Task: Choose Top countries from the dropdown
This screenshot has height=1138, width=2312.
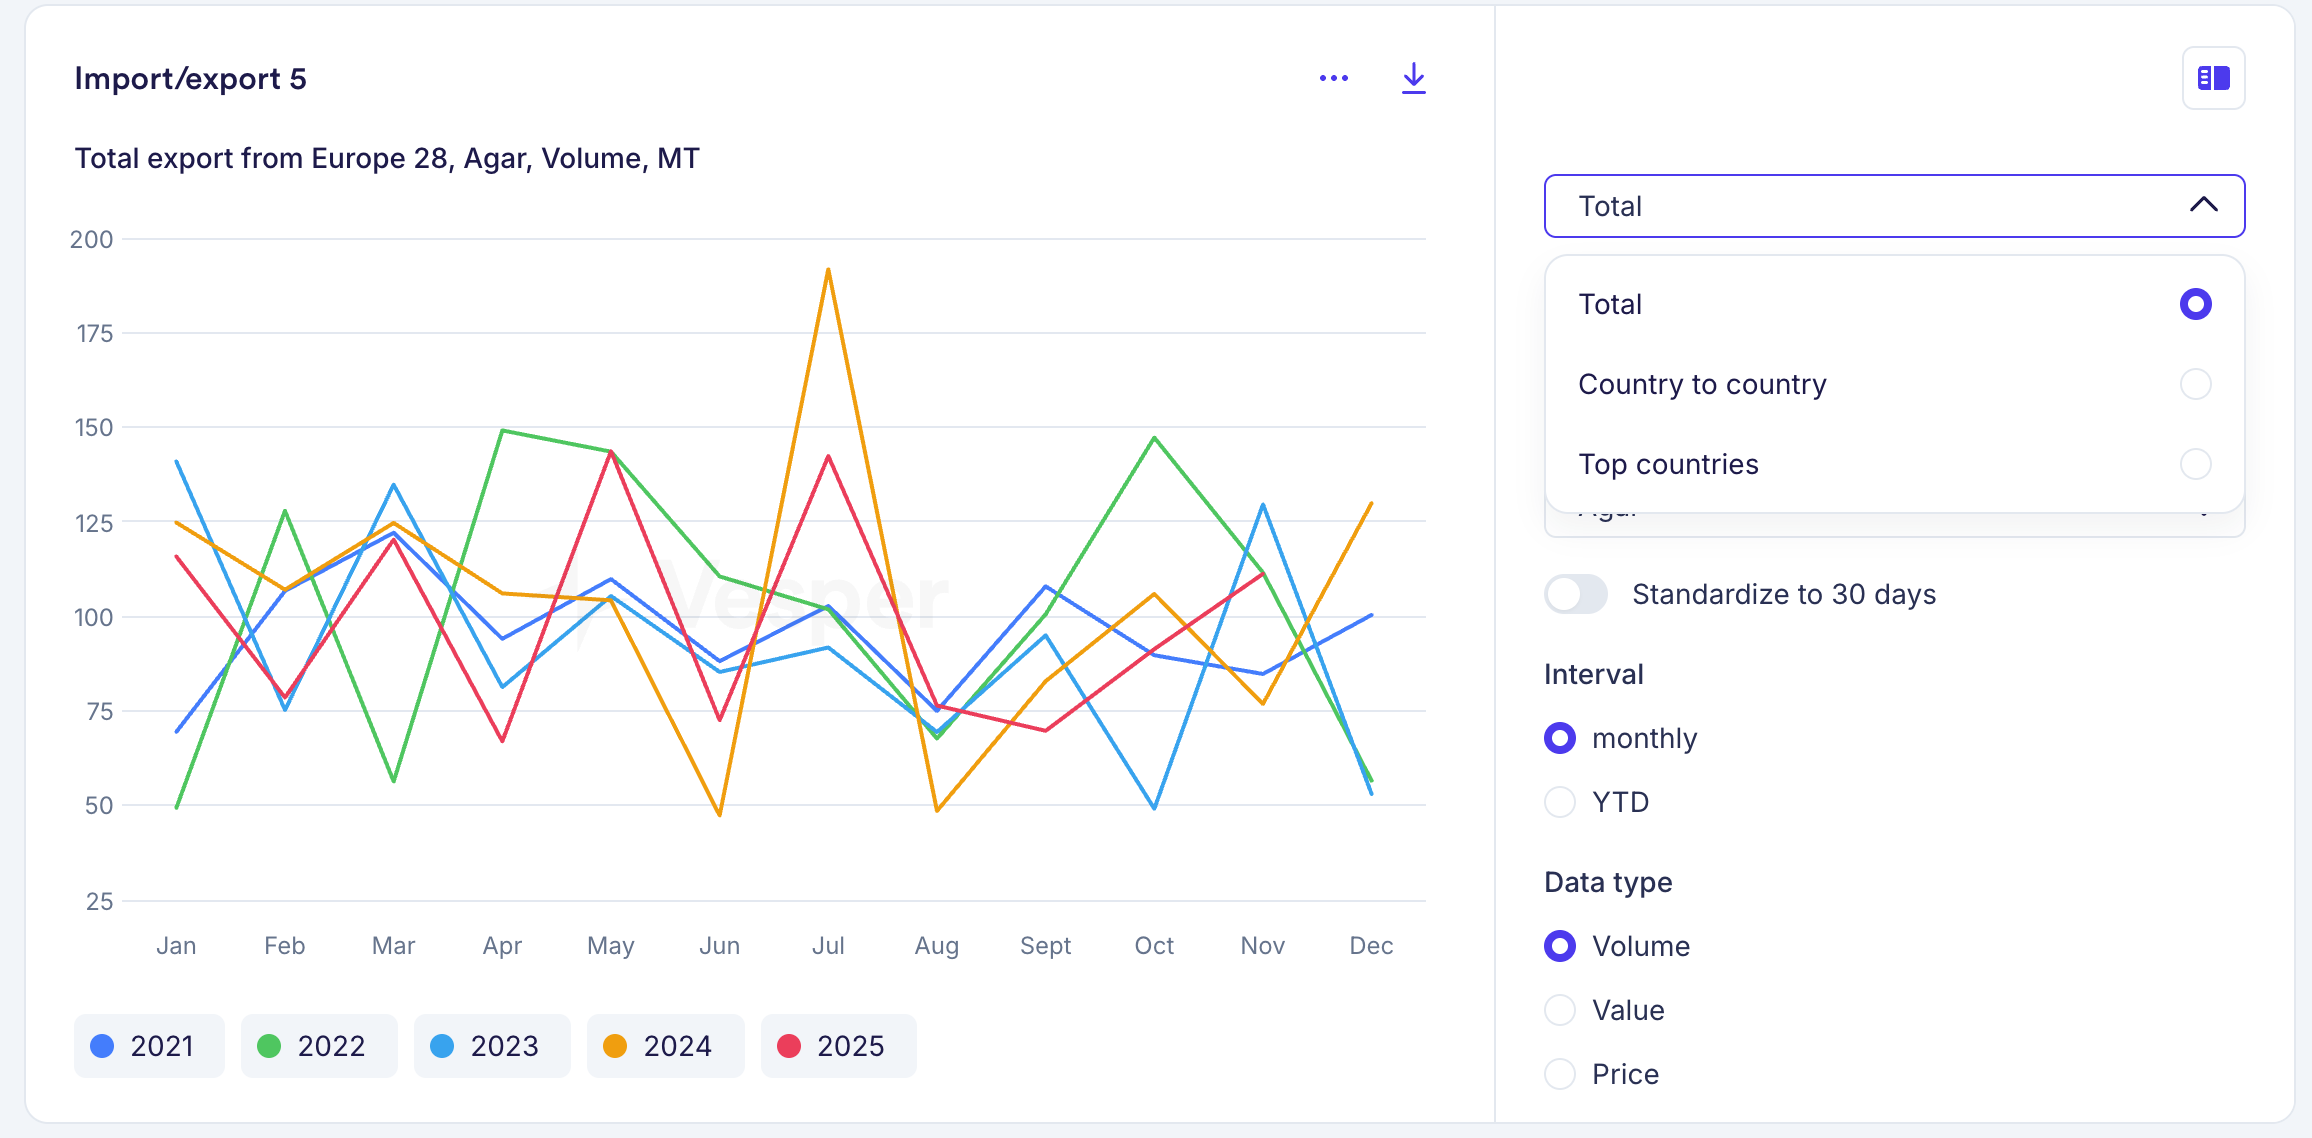Action: [x=1668, y=463]
